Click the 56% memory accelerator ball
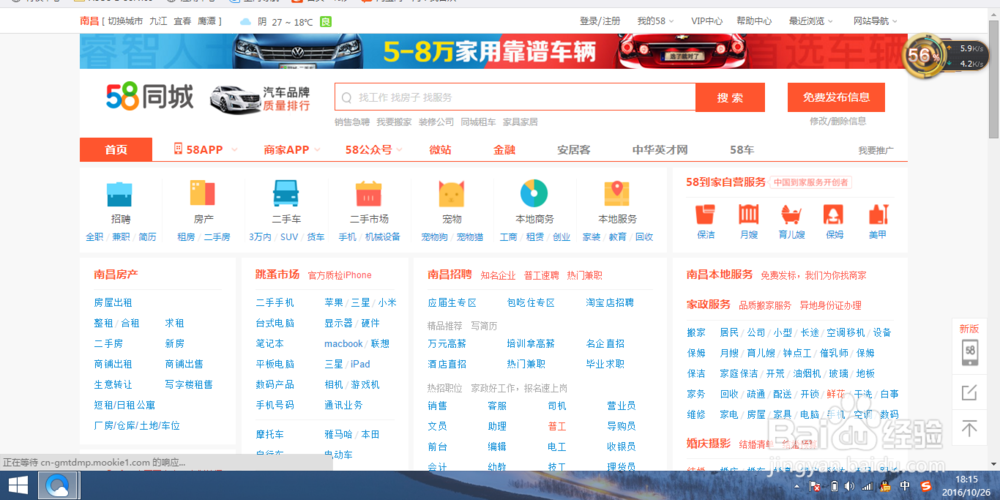1000x500 pixels. point(923,55)
